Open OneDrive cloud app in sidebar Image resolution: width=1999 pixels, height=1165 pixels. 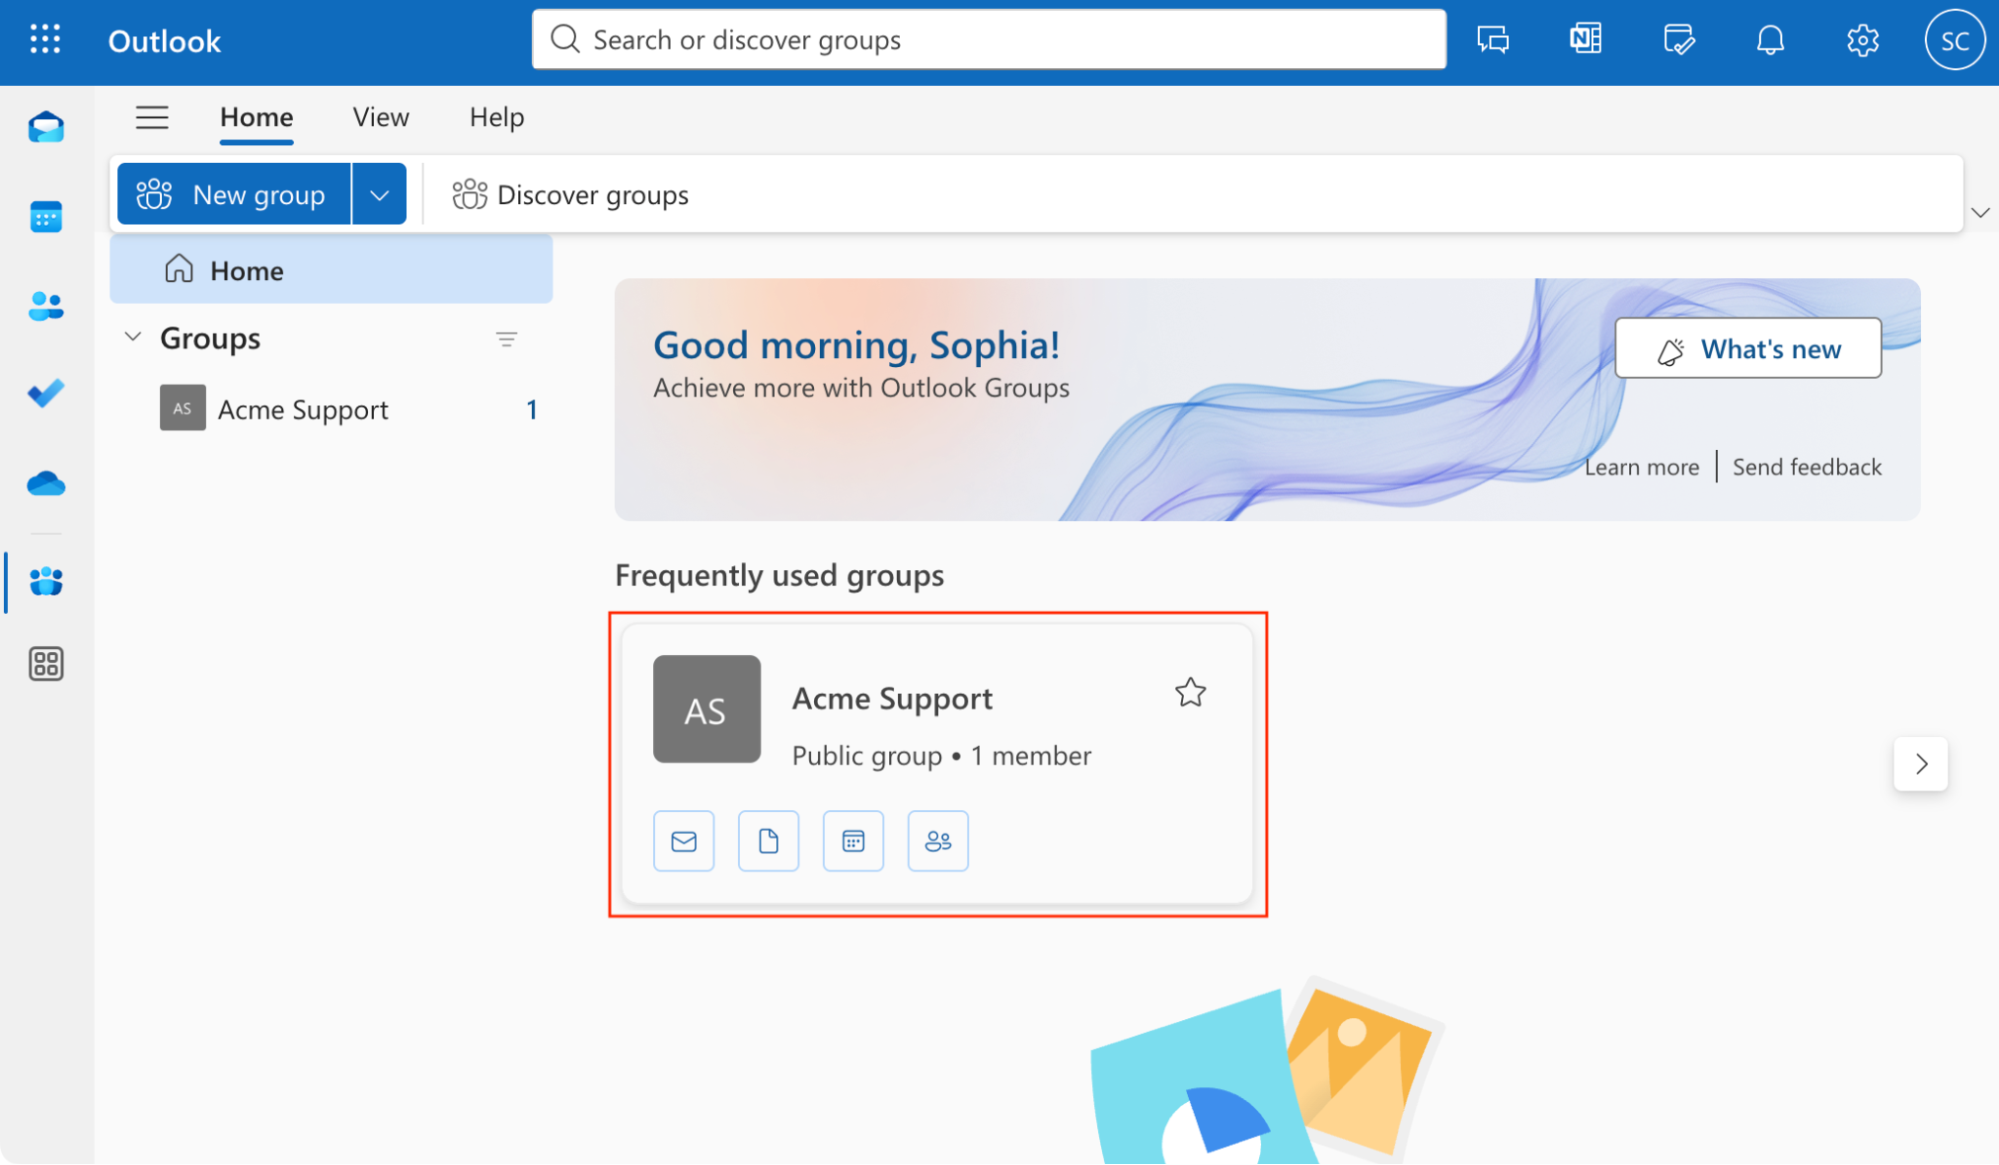(46, 484)
